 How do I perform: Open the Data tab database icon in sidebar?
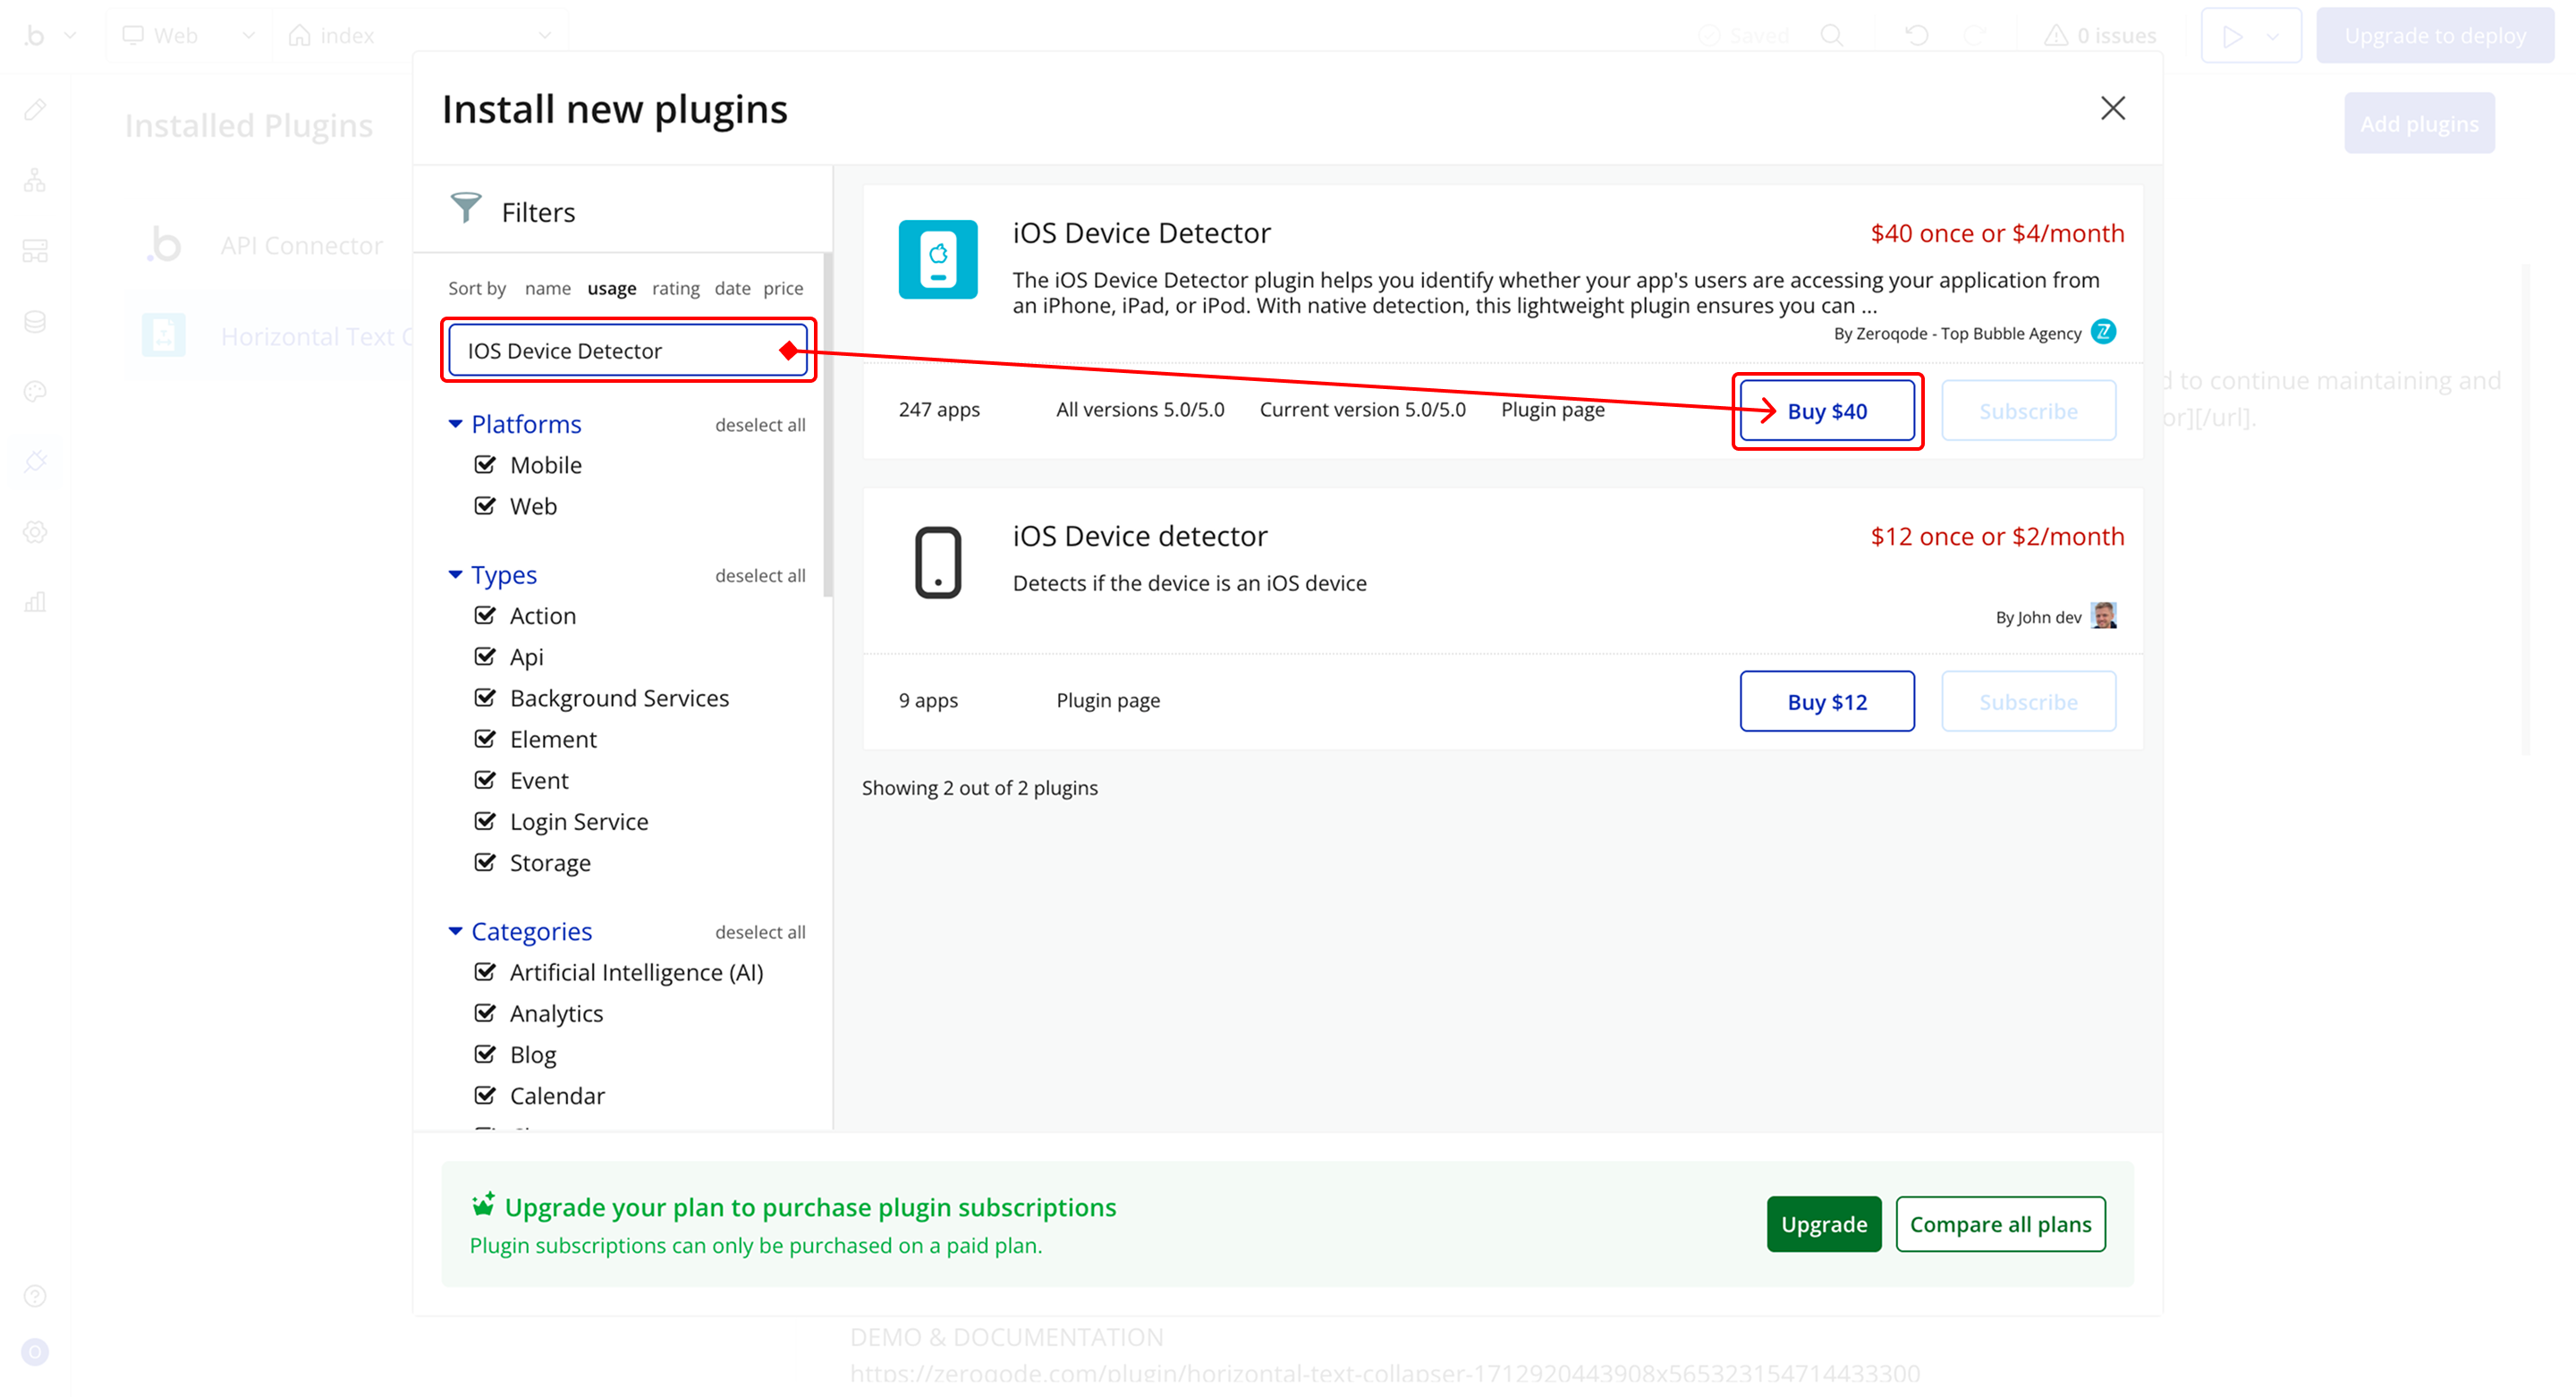(x=35, y=321)
